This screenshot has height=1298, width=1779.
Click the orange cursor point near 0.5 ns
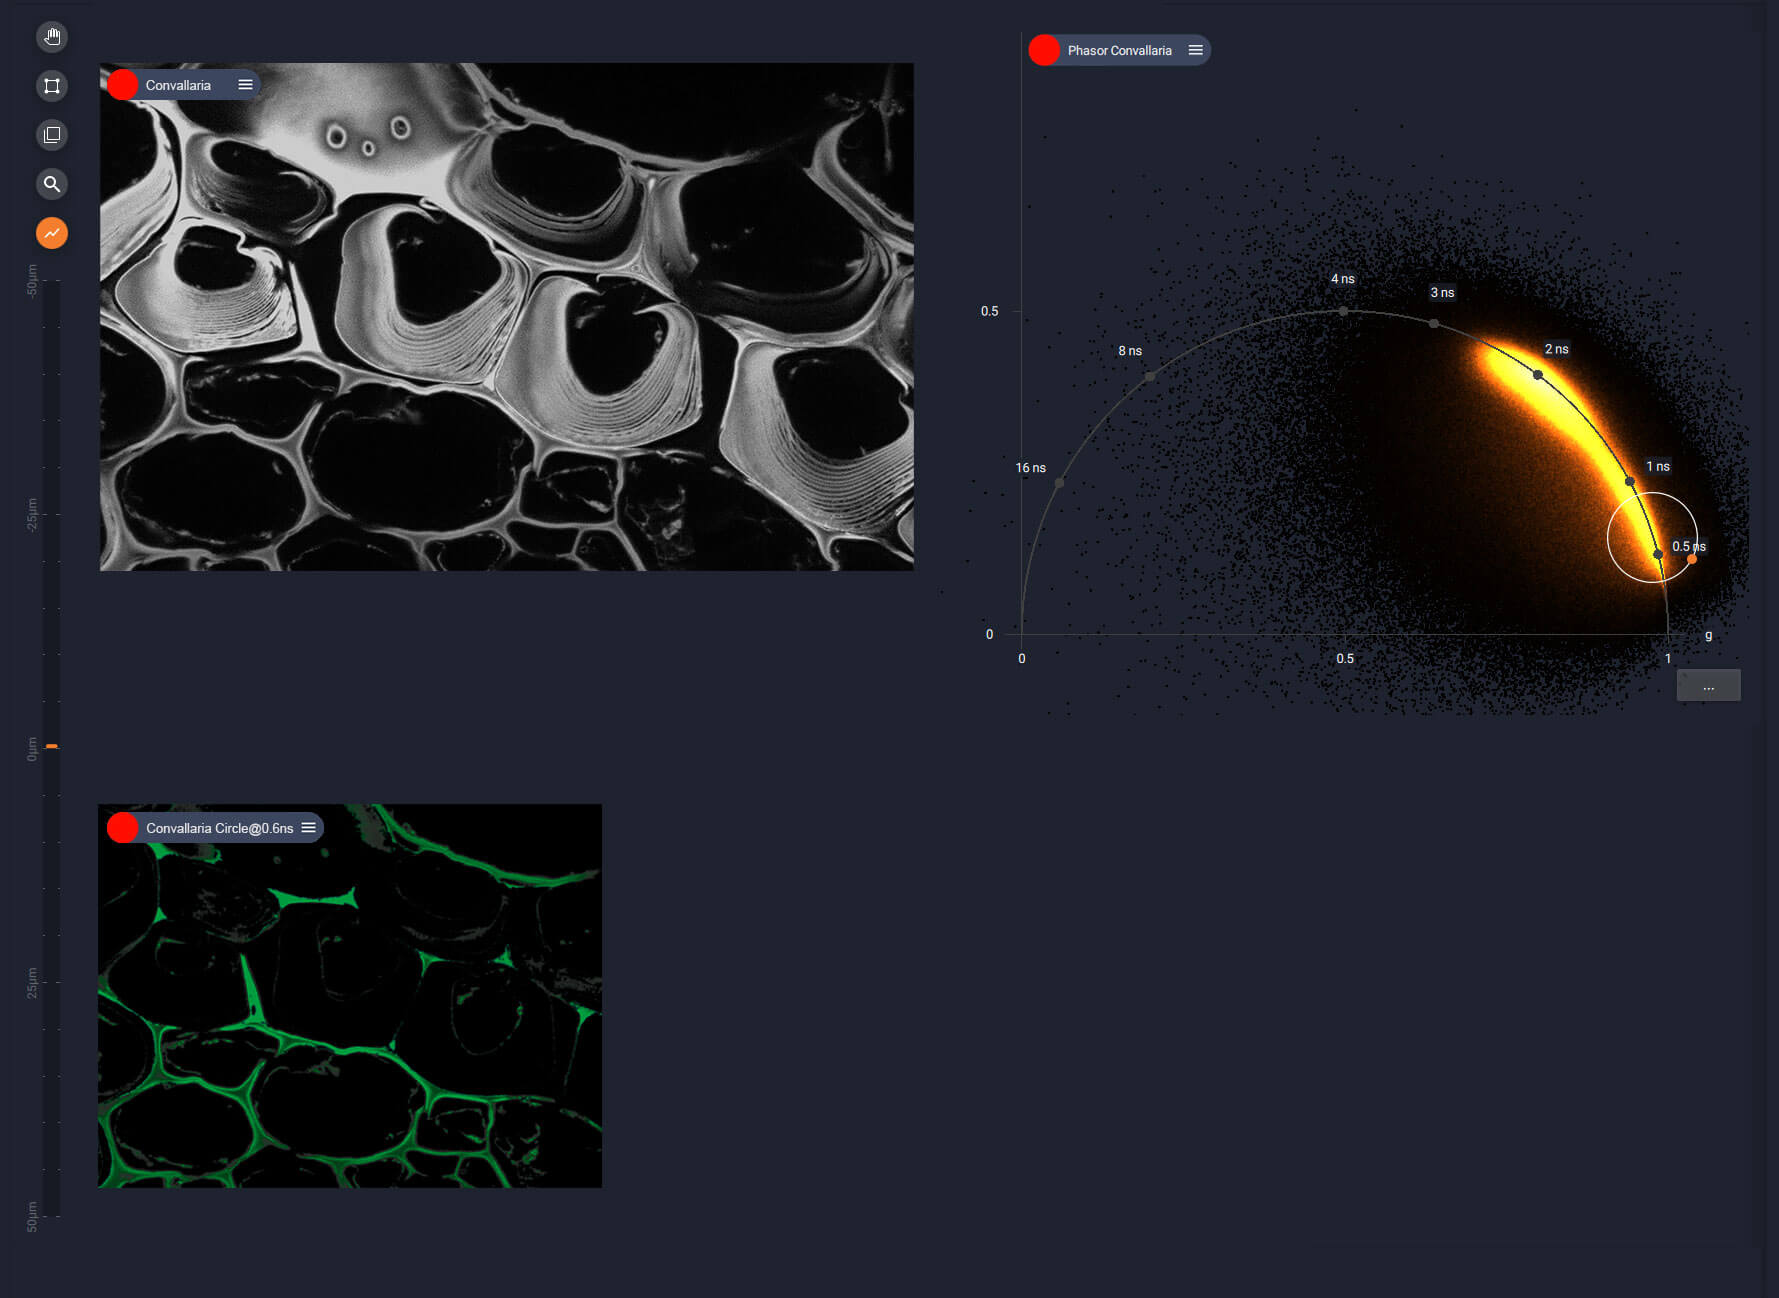coord(1691,559)
